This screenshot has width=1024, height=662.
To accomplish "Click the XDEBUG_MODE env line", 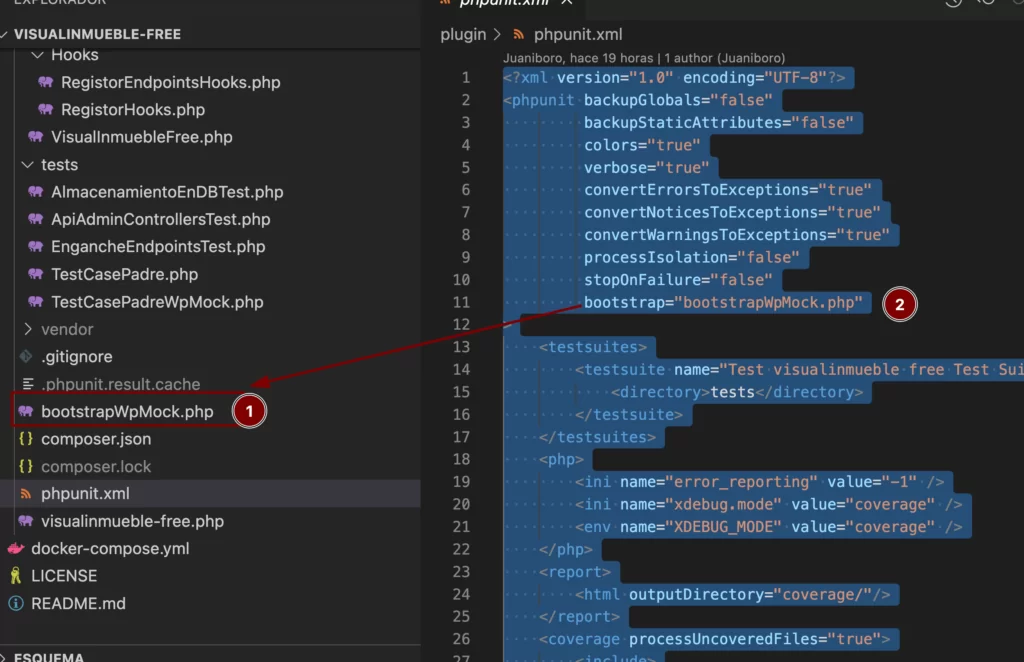I will coord(769,527).
